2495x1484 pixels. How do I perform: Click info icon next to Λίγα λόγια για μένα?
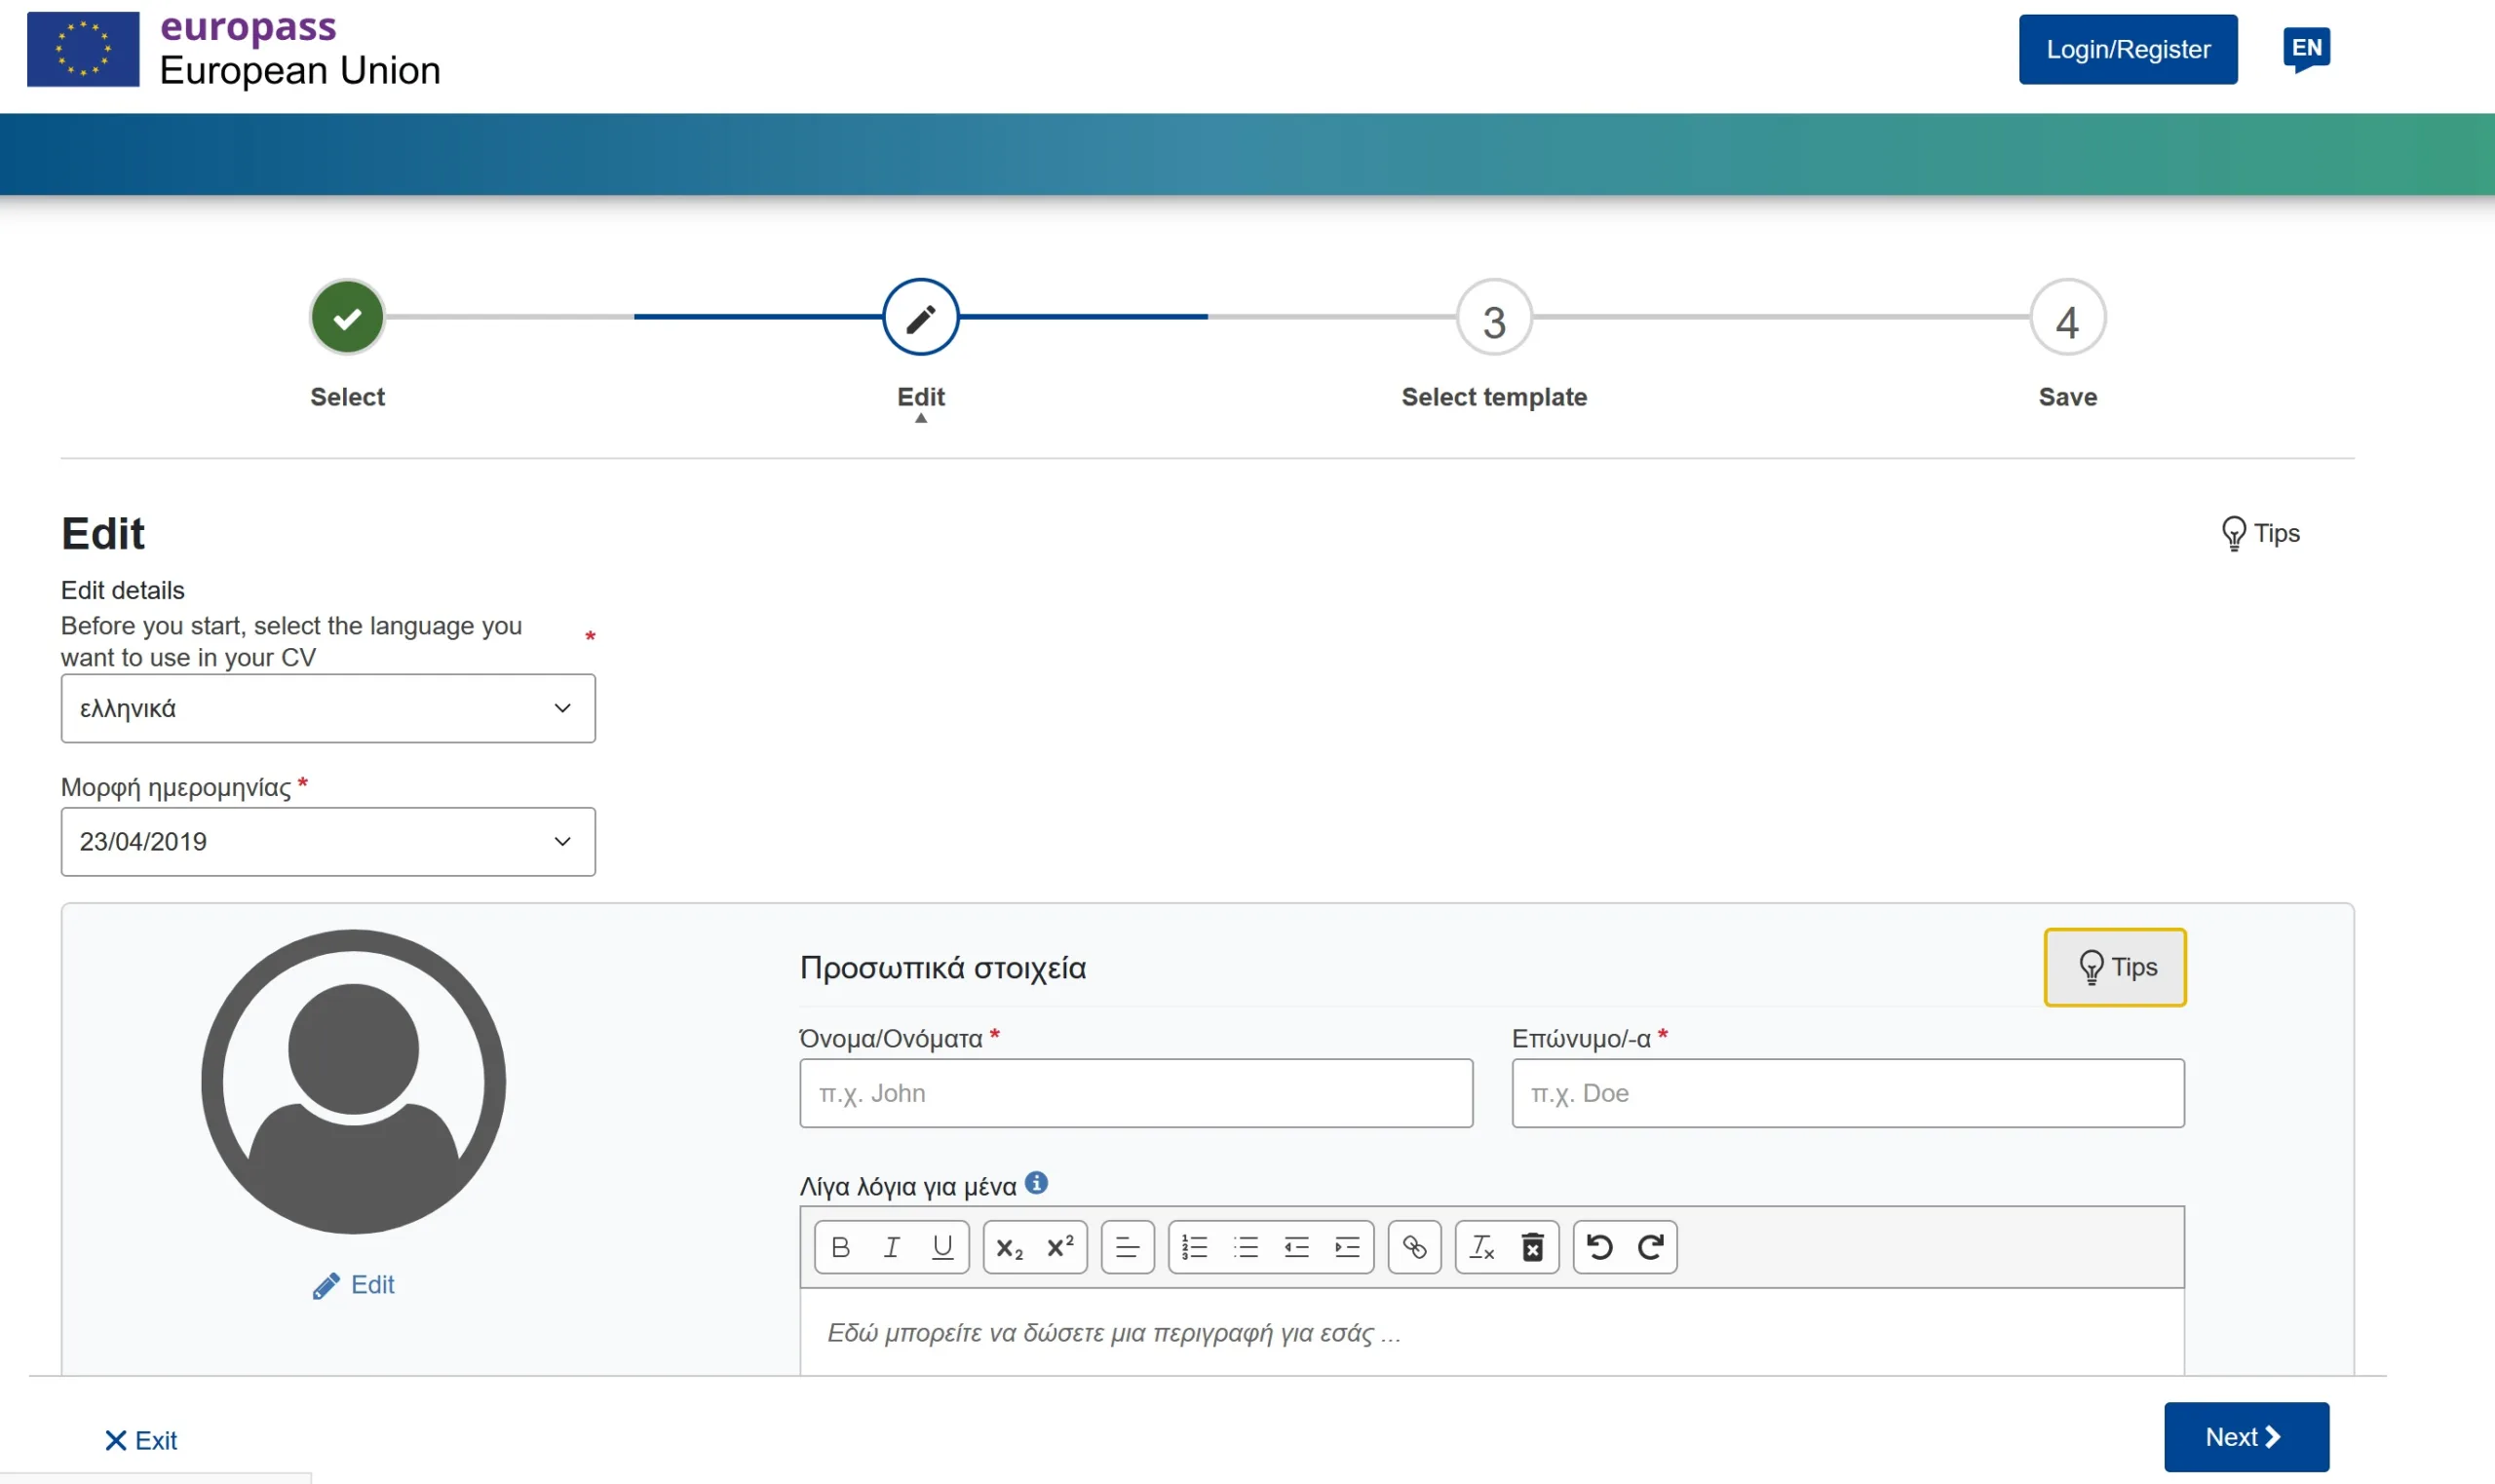tap(1037, 1183)
